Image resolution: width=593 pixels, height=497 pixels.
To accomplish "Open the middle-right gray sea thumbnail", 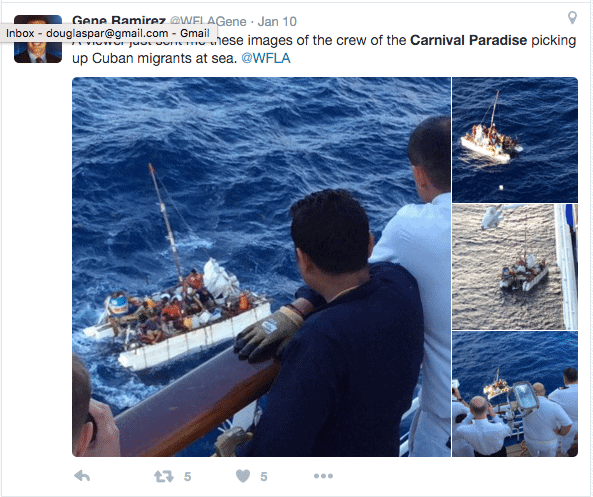I will pyautogui.click(x=515, y=267).
